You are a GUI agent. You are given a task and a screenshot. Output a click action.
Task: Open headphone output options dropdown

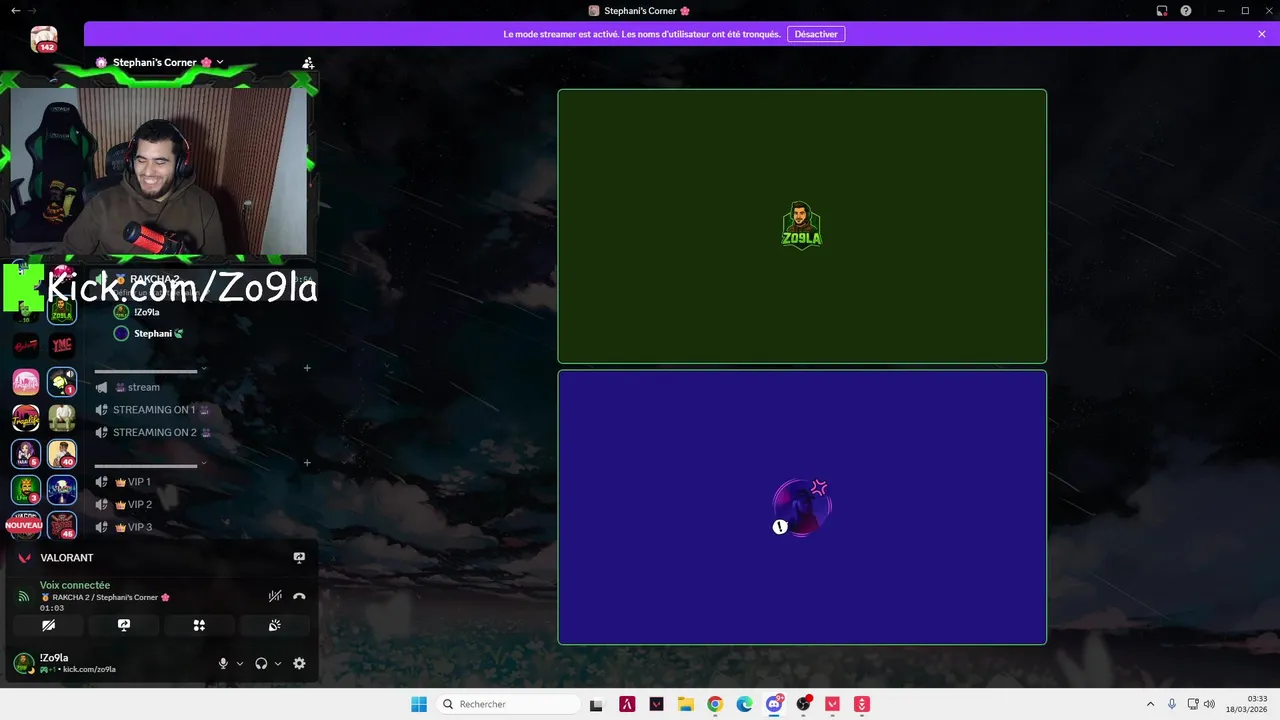pos(278,663)
